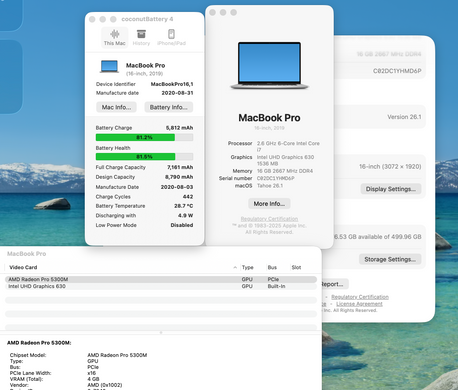This screenshot has width=458, height=390.
Task: Click the Battery Temperature value 28.7 °C
Action: [x=184, y=206]
